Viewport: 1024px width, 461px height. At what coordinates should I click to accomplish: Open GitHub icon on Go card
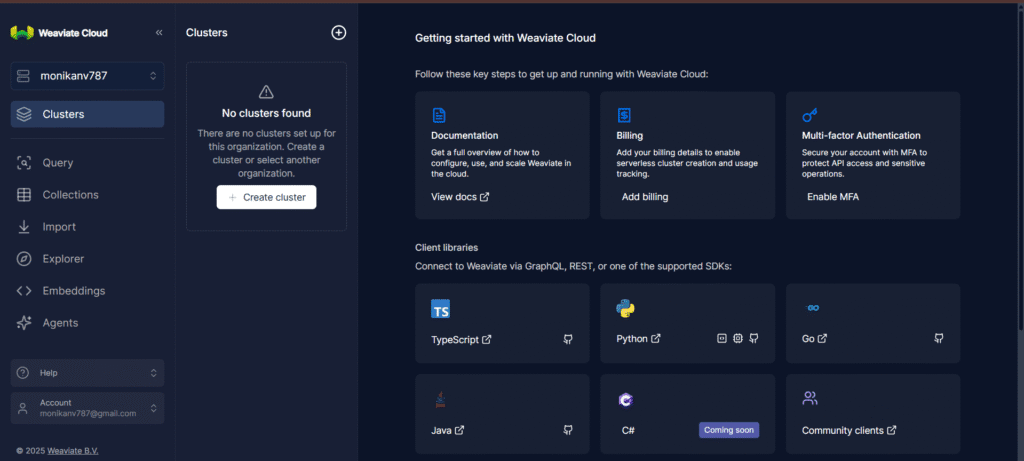(x=939, y=339)
